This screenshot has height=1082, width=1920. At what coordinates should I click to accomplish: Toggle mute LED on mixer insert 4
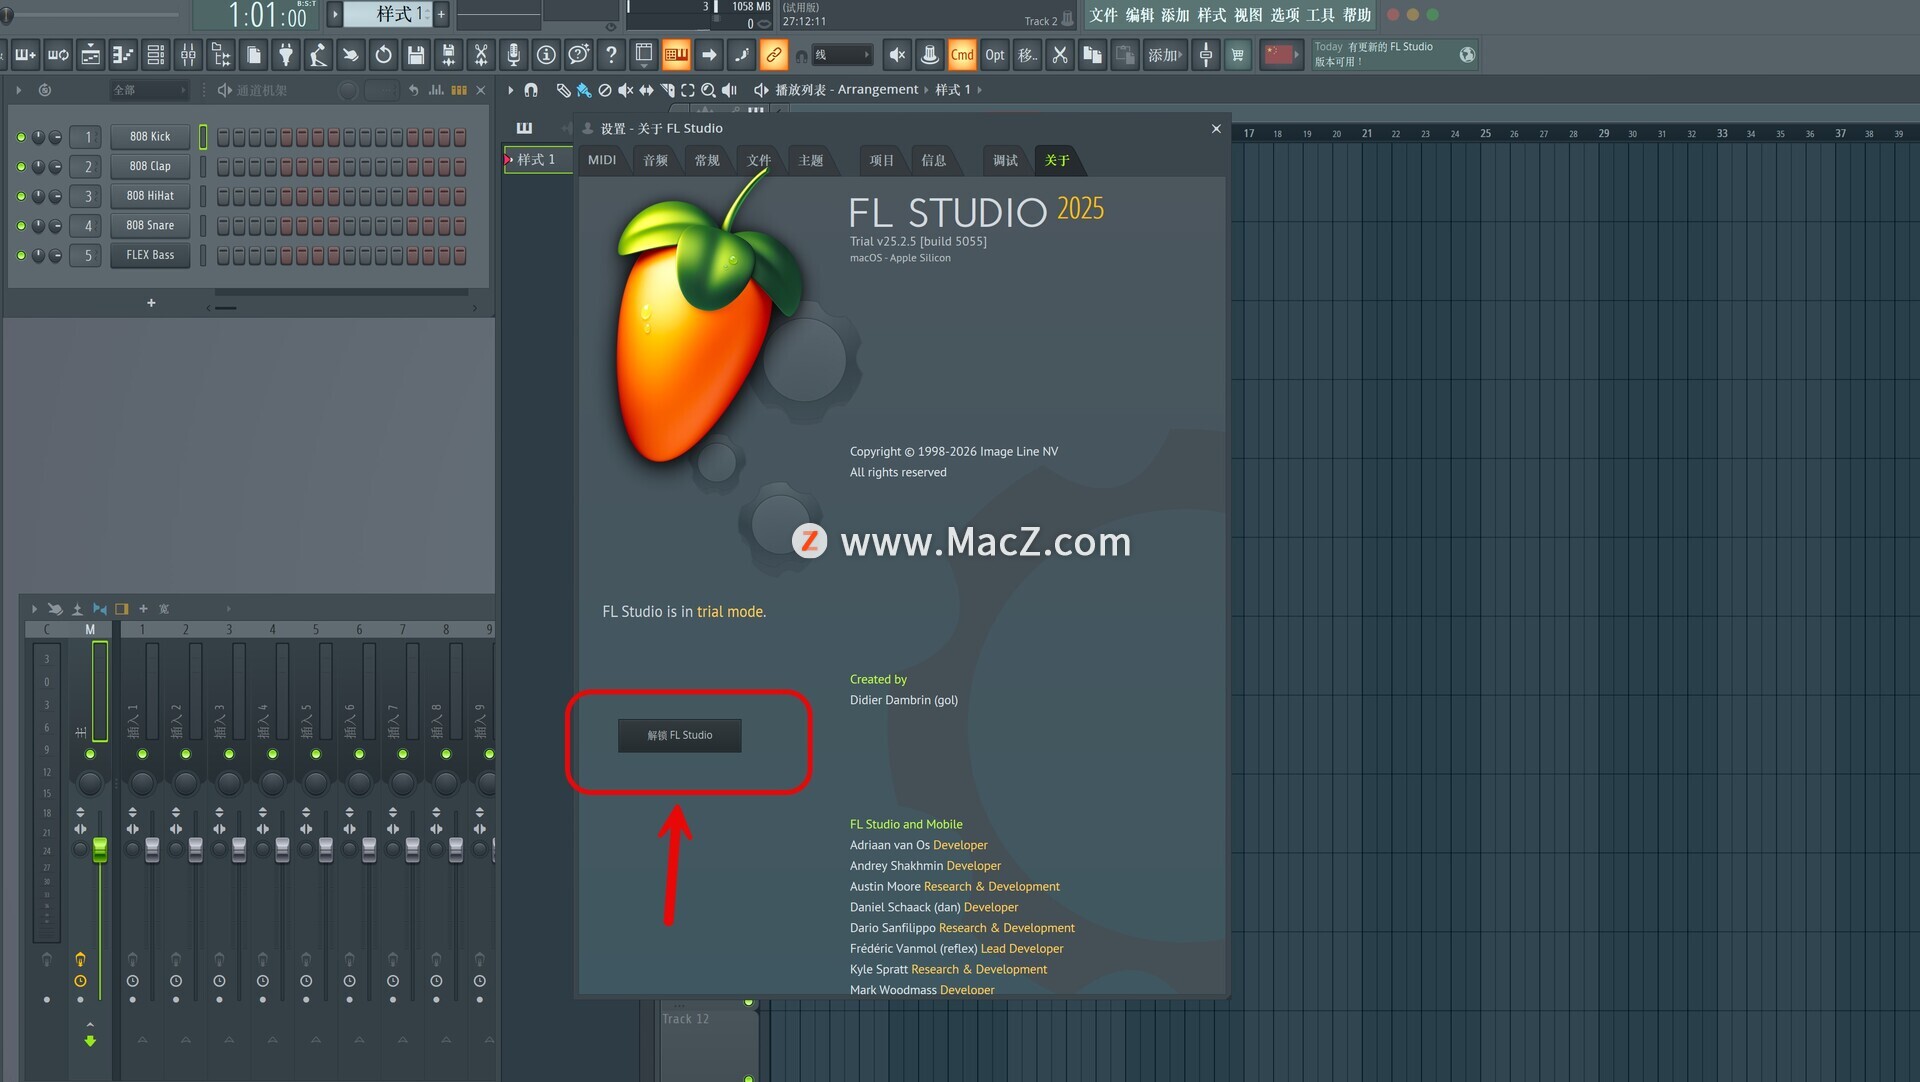272,754
